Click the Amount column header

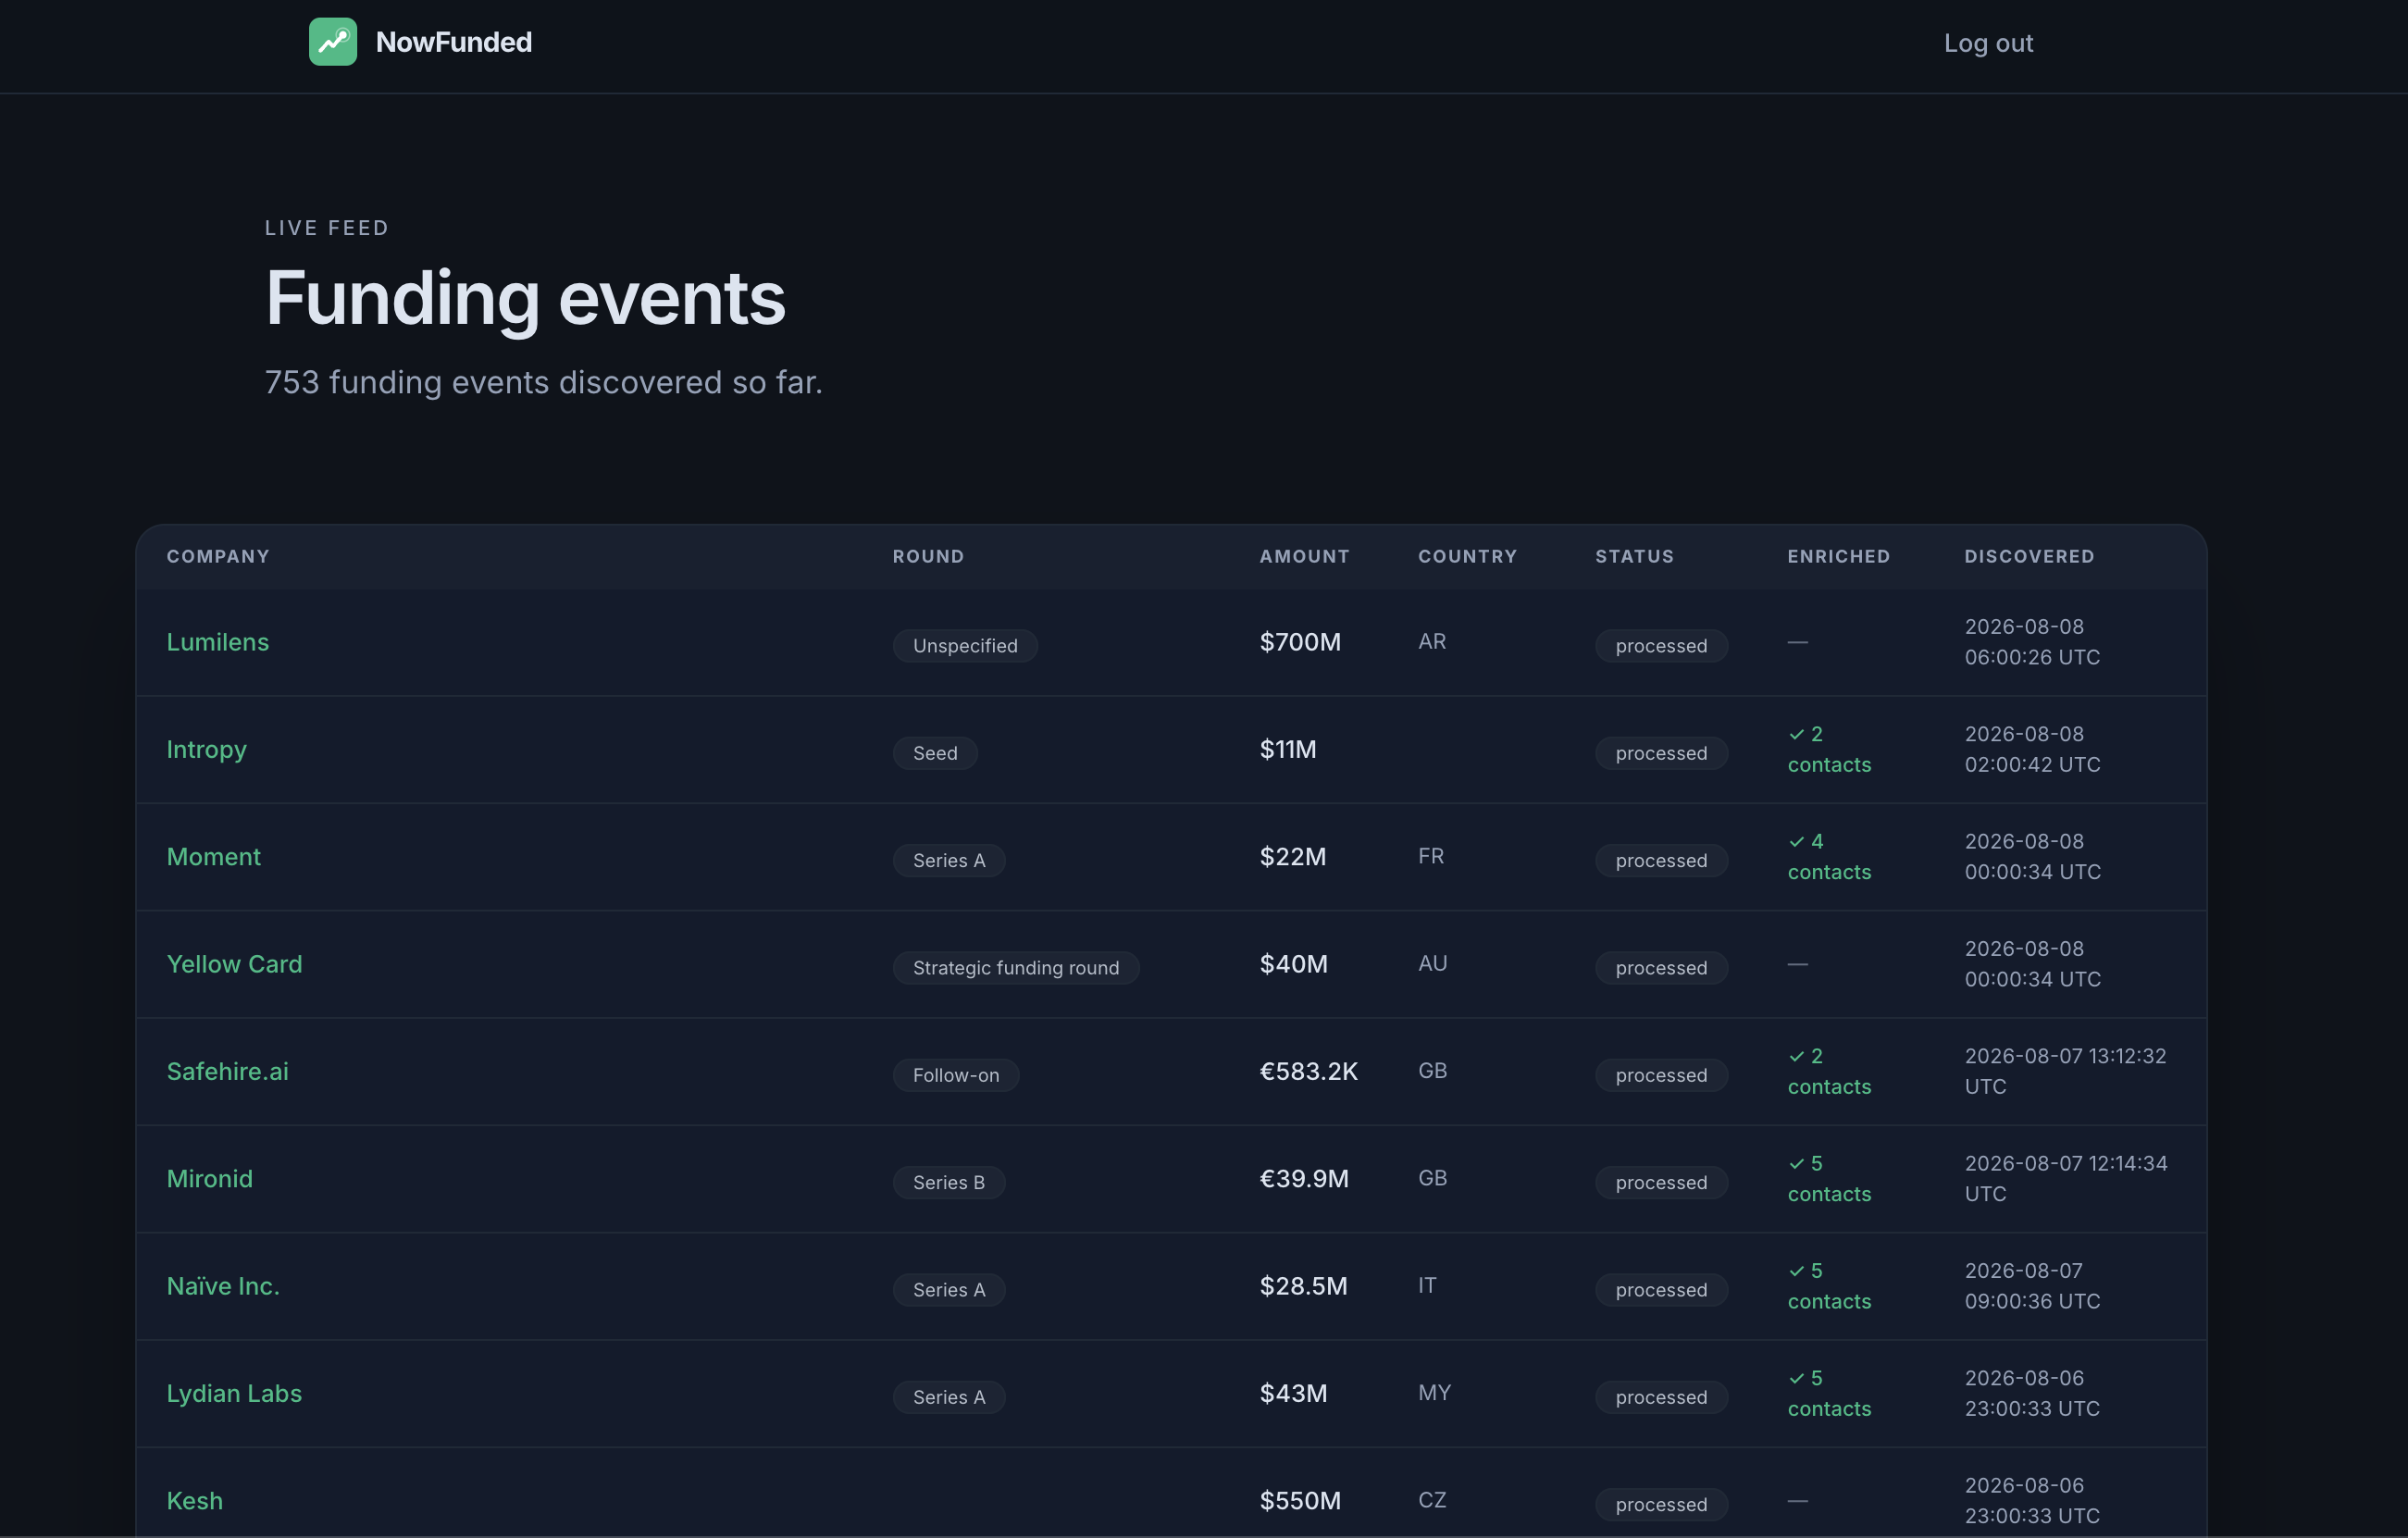[x=1305, y=556]
